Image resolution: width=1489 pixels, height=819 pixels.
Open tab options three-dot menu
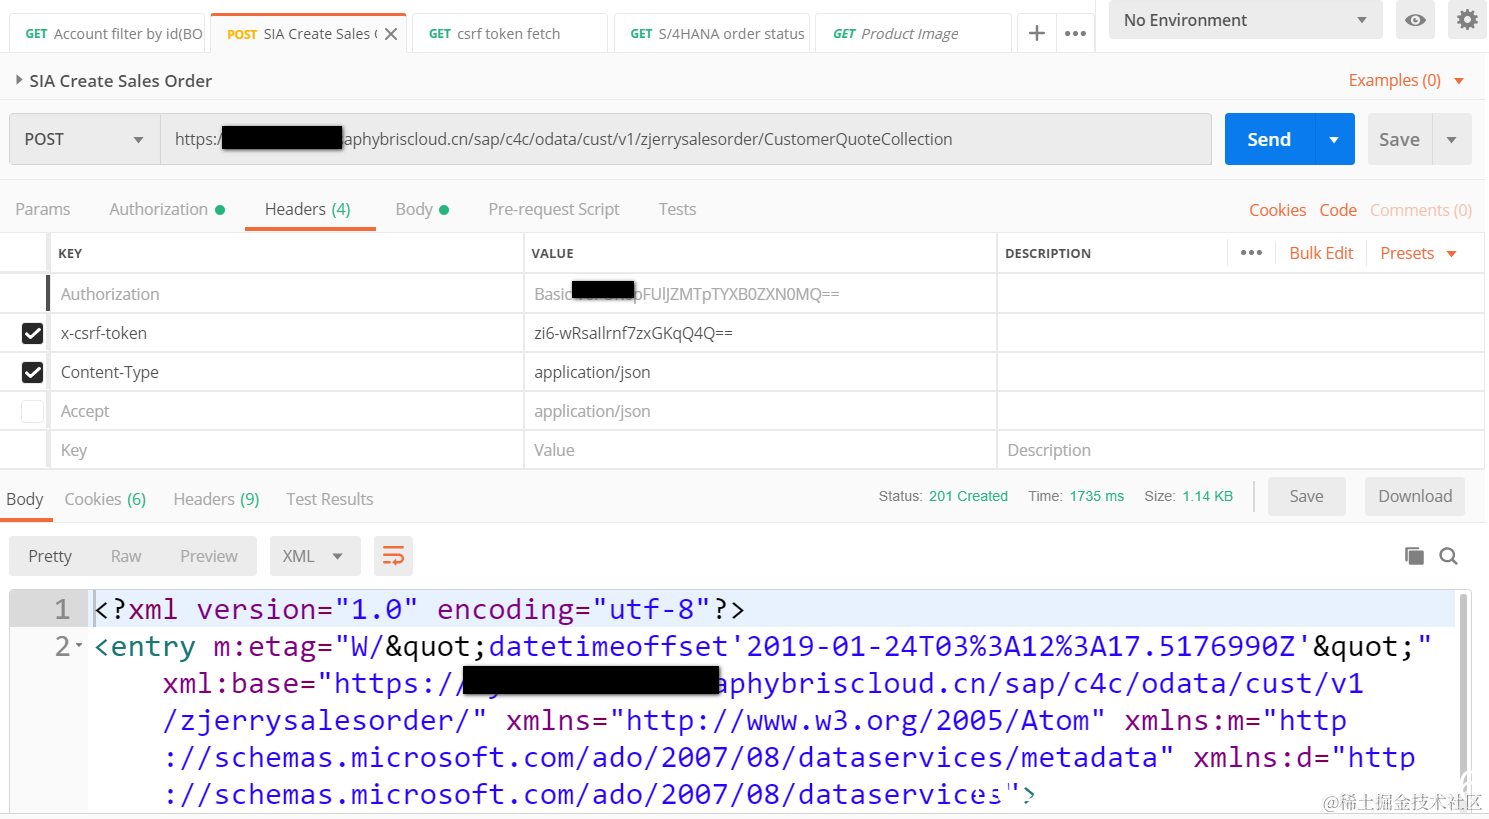pyautogui.click(x=1075, y=33)
